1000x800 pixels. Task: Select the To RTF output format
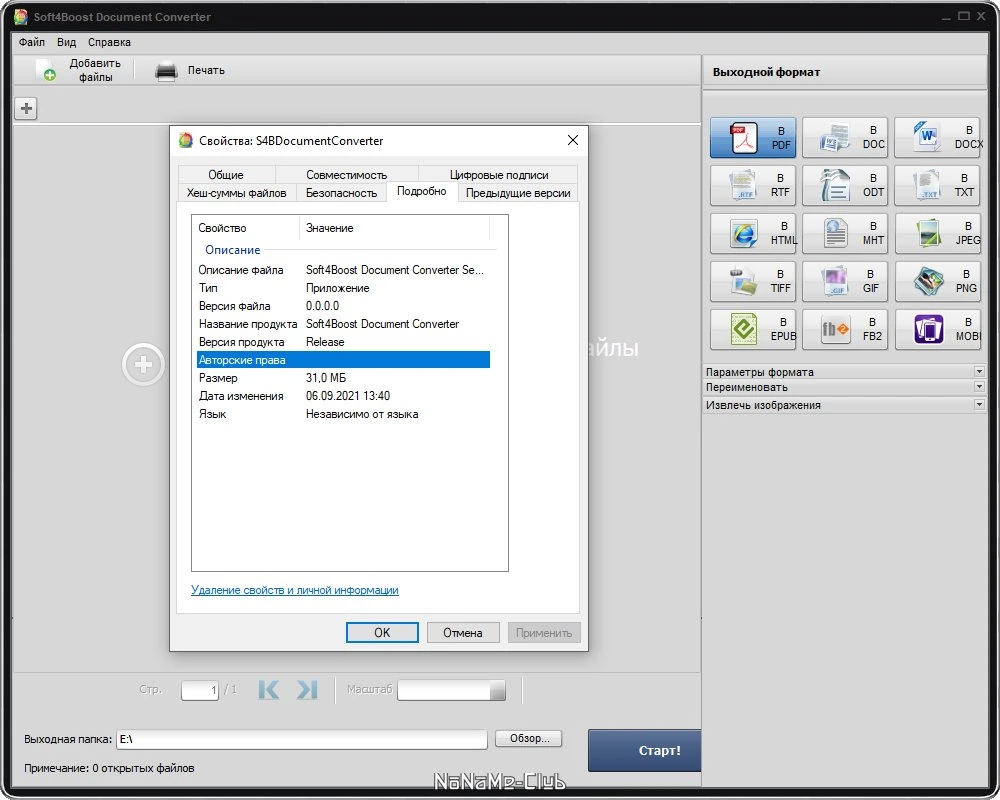tap(753, 185)
